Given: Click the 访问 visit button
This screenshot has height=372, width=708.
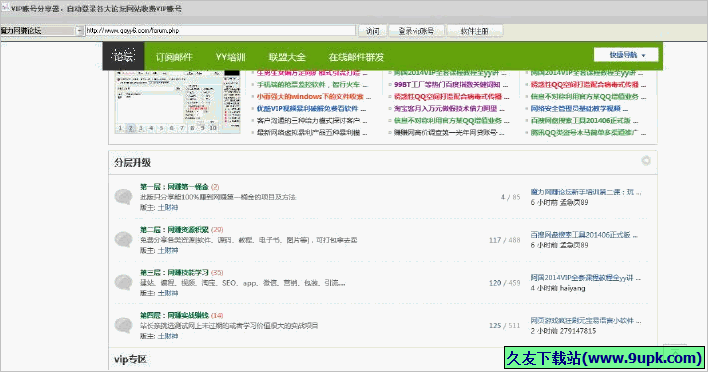Looking at the screenshot, I should coord(373,31).
